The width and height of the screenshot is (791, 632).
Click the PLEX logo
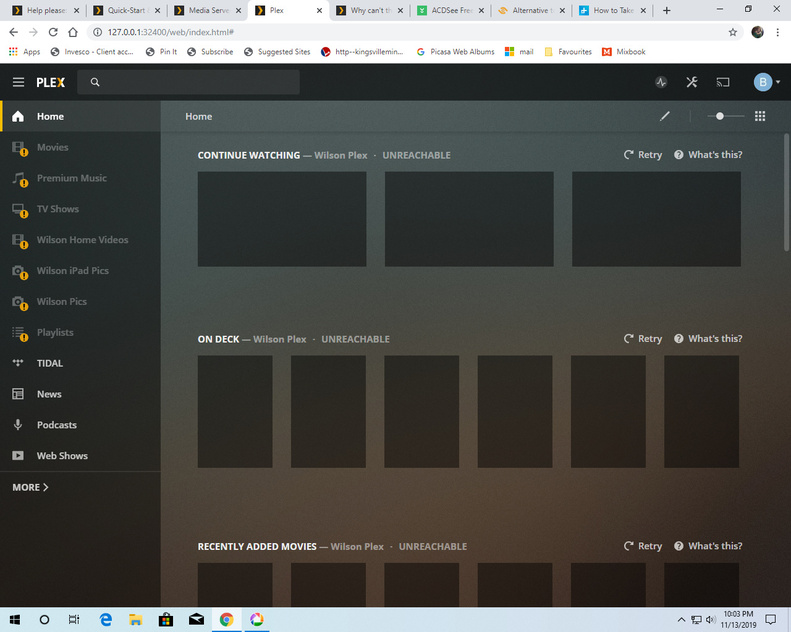50,82
